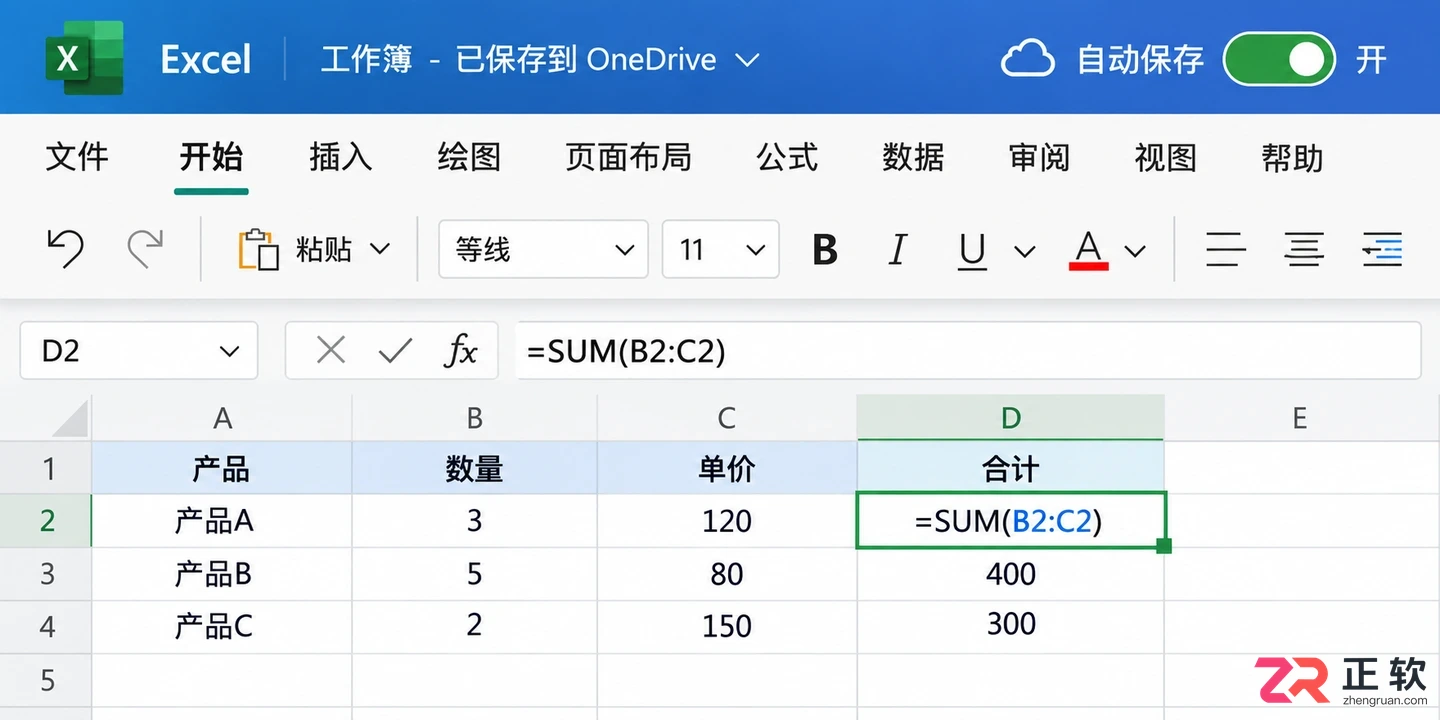The image size is (1440, 720).
Task: Open the 文件 menu
Action: click(x=77, y=157)
